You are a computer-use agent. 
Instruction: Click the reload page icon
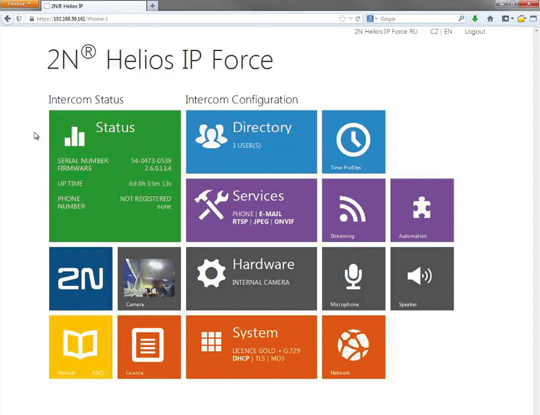(x=358, y=19)
